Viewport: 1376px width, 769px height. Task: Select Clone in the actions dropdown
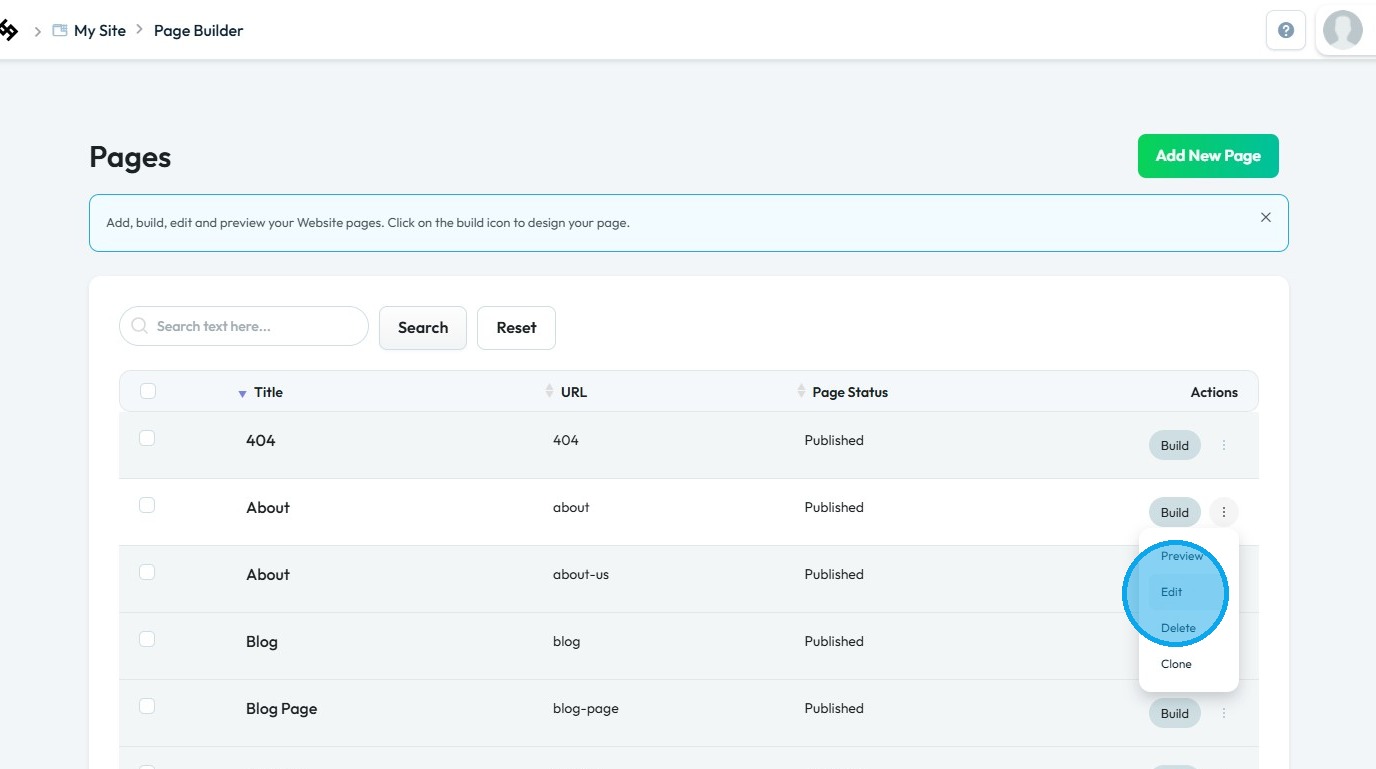[1176, 664]
